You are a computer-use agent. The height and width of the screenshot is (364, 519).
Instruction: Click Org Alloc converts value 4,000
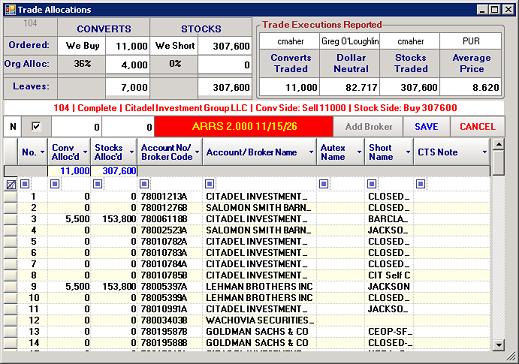click(127, 64)
